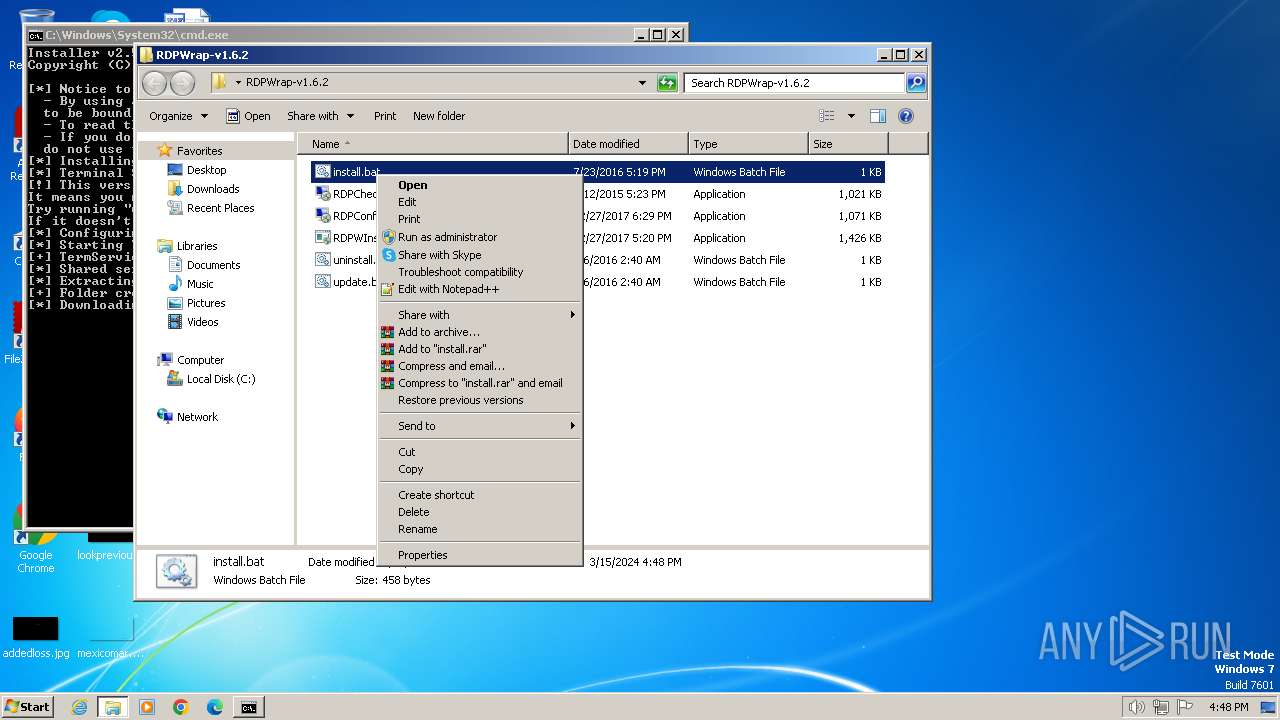
Task: Click the search magnifier icon
Action: tap(915, 83)
